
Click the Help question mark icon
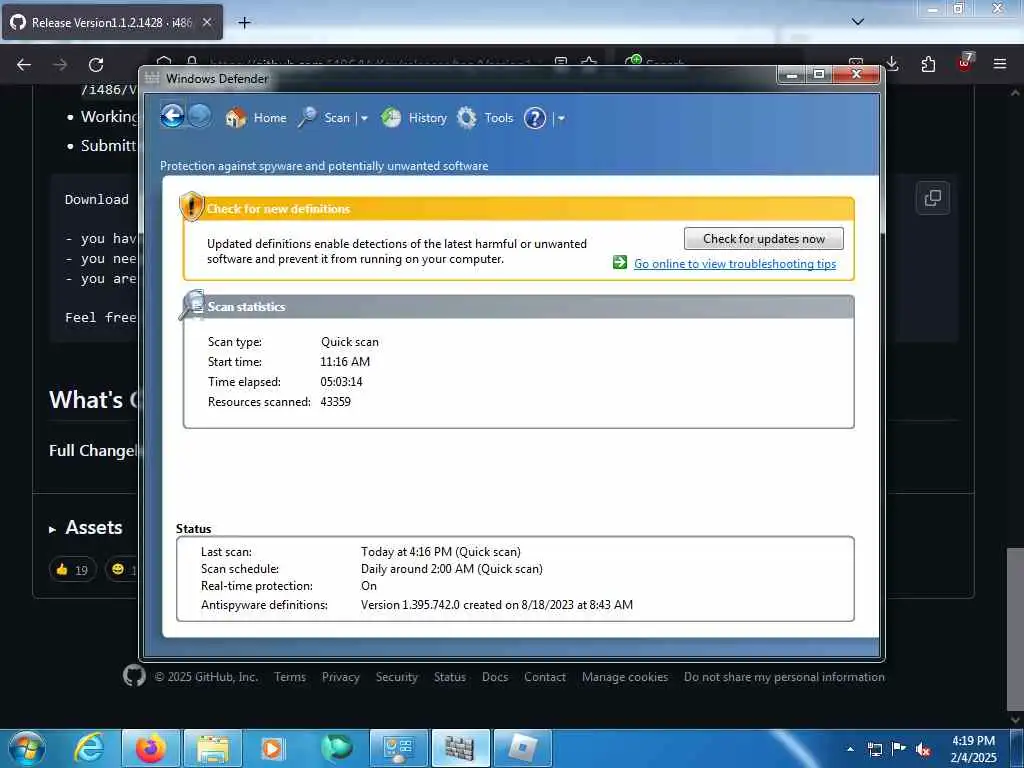(x=535, y=118)
